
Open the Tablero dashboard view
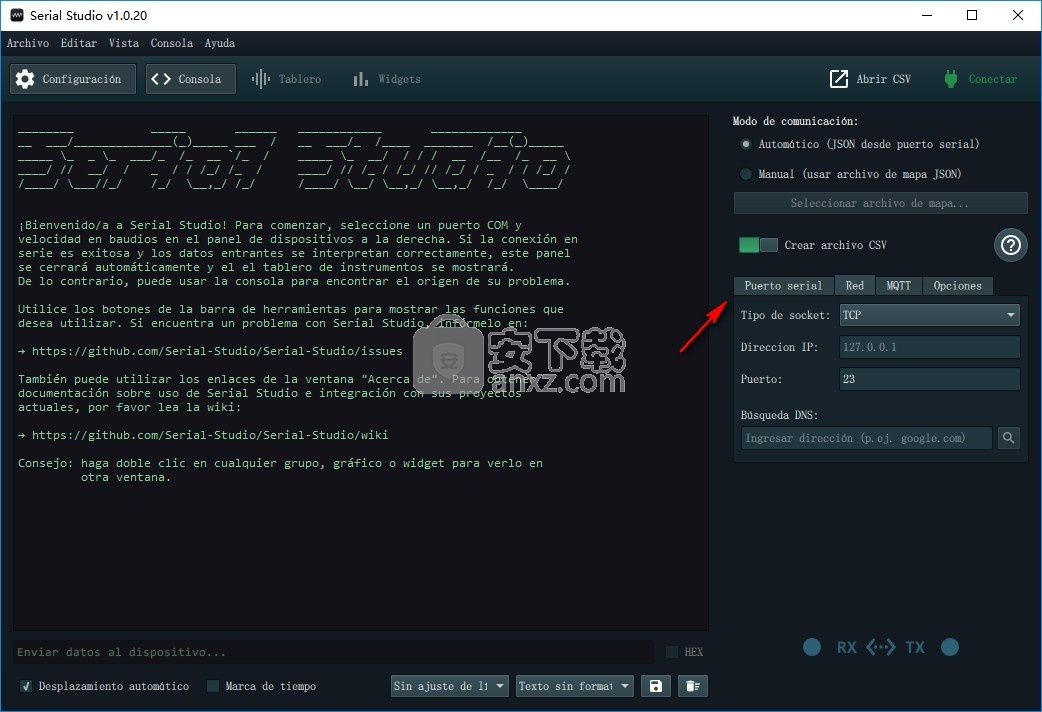[x=286, y=79]
